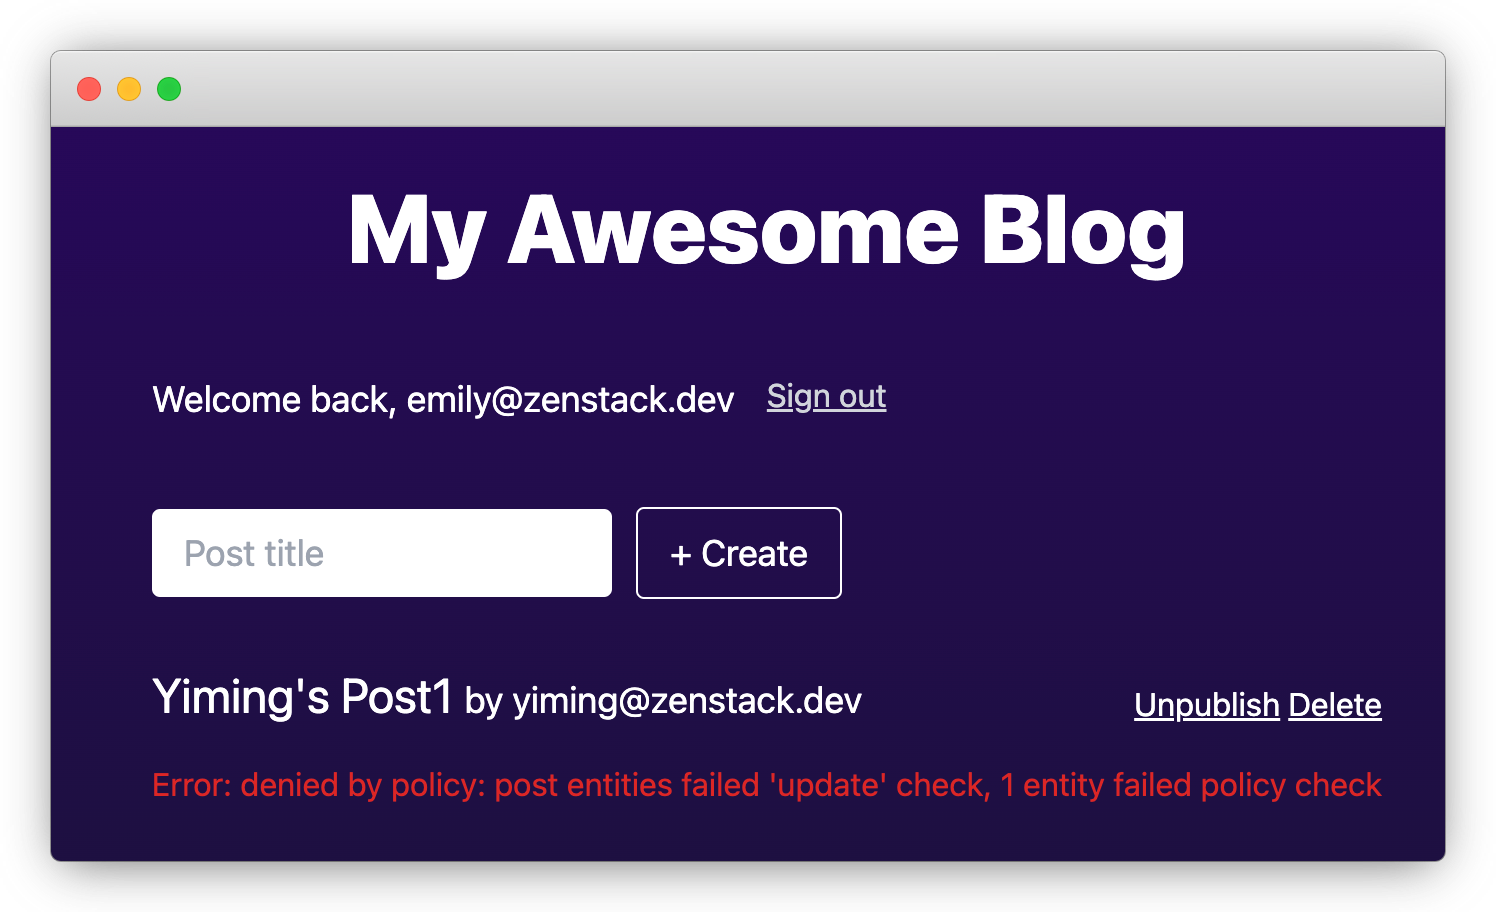Screen dimensions: 1496x912
Task: Click the word Blog in the heading
Action: tap(1082, 231)
